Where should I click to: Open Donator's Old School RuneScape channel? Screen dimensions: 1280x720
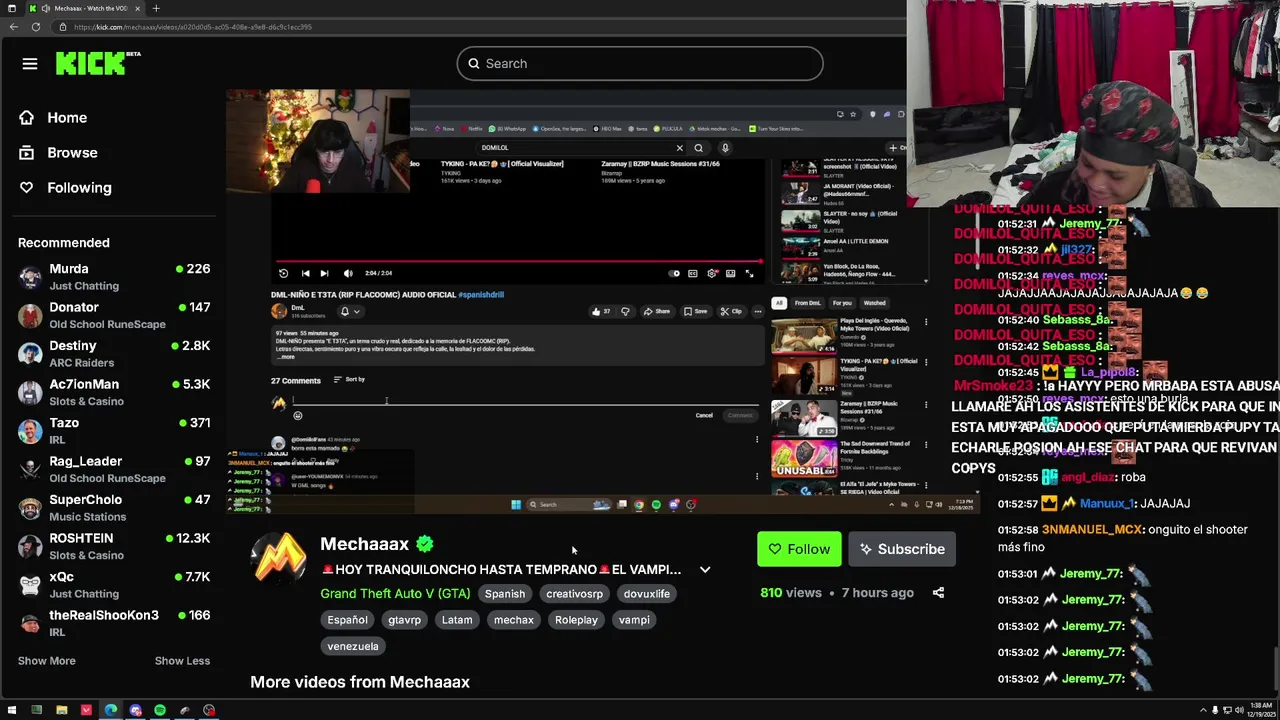(113, 315)
